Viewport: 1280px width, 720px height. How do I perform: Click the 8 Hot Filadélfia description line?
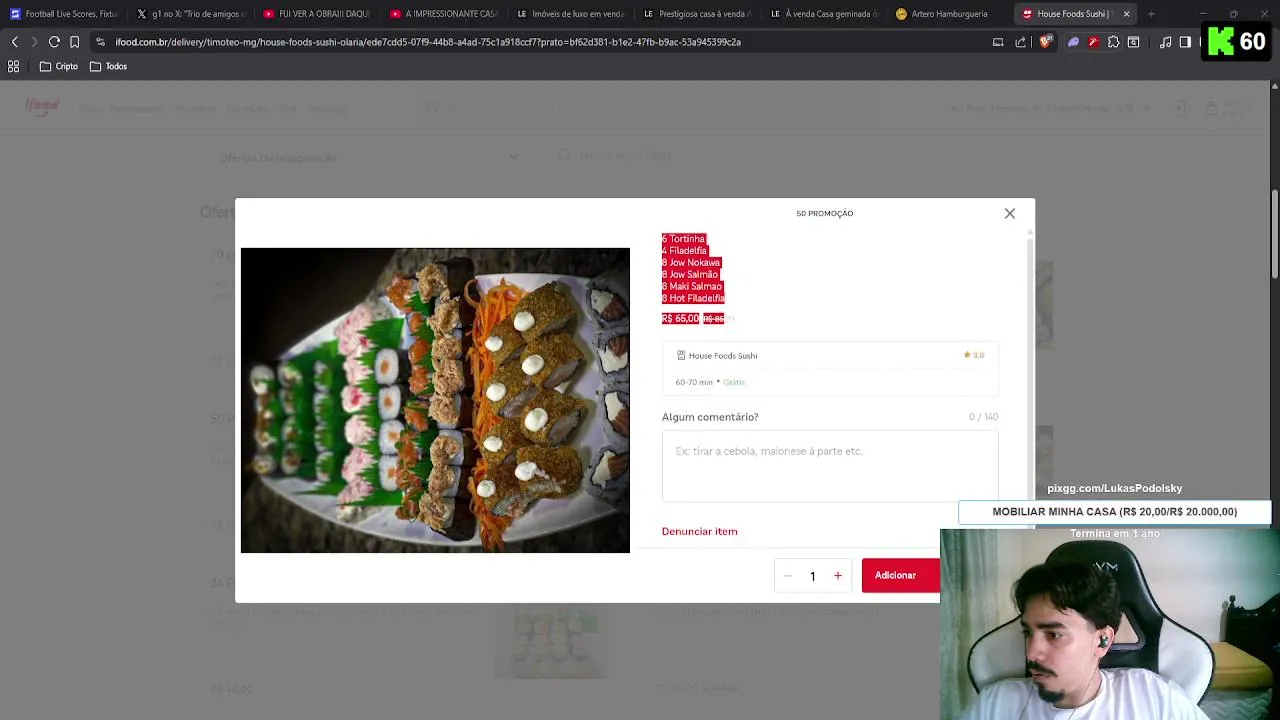(x=693, y=298)
